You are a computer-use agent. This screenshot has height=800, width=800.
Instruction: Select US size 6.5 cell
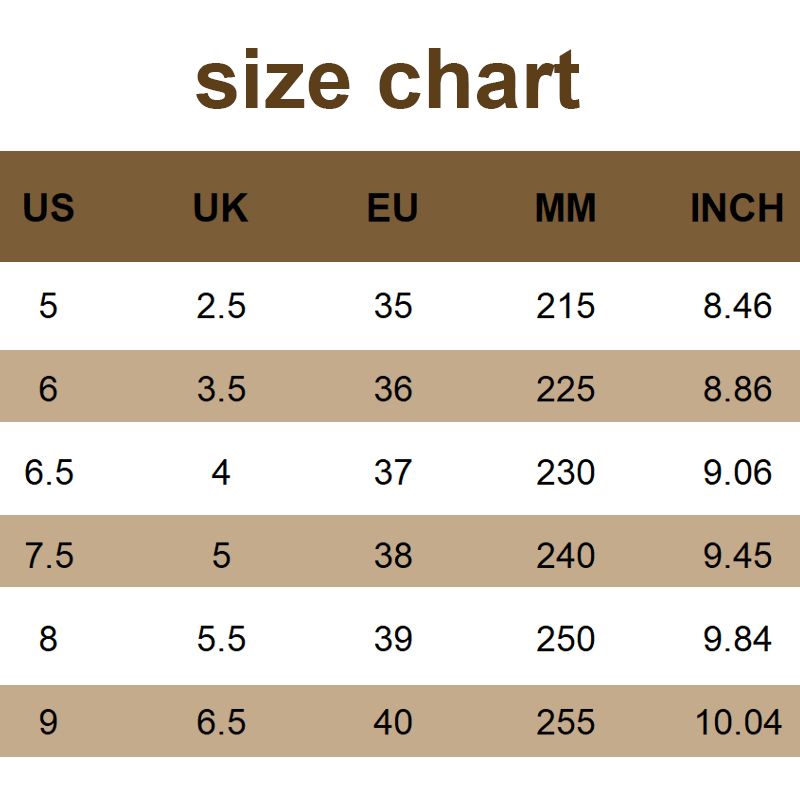point(49,472)
